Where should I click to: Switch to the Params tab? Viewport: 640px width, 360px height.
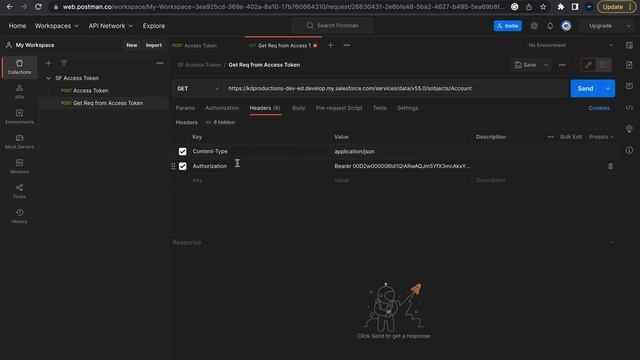185,108
